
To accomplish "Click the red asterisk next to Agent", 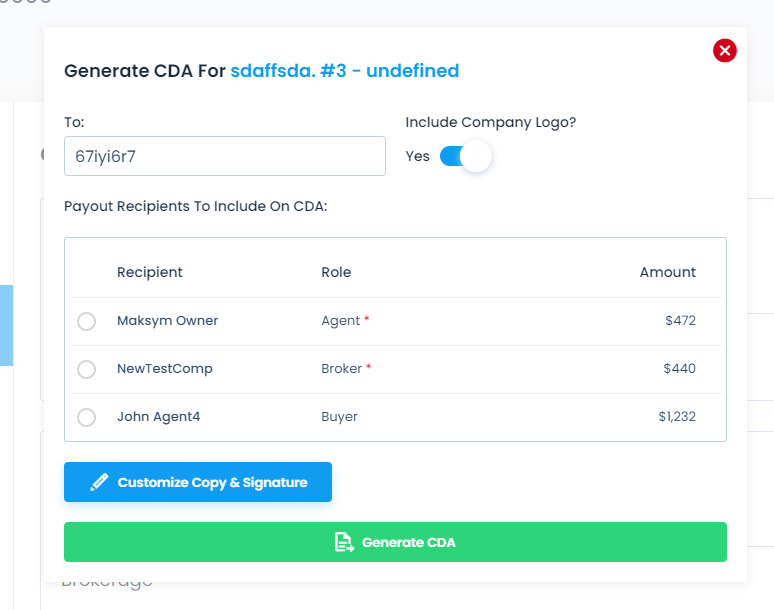I will (366, 318).
